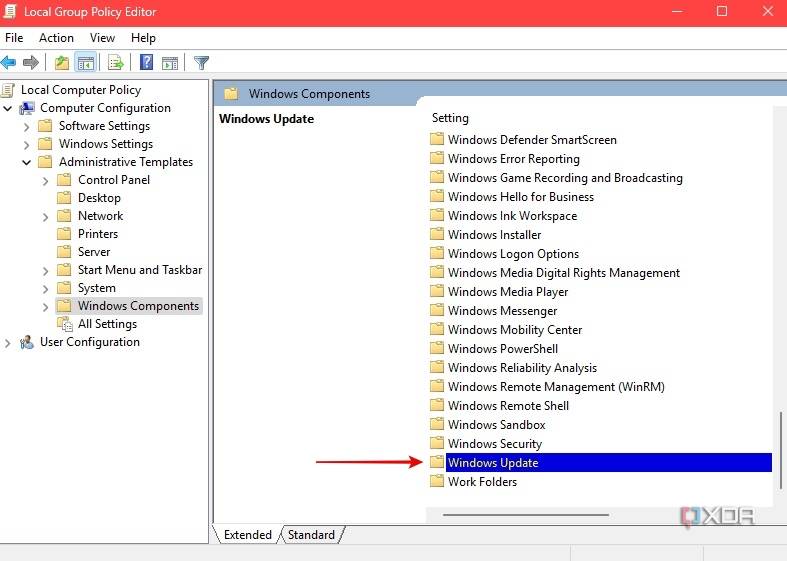Screen dimensions: 787x561
Task: Select Desktop in the tree
Action: click(99, 198)
